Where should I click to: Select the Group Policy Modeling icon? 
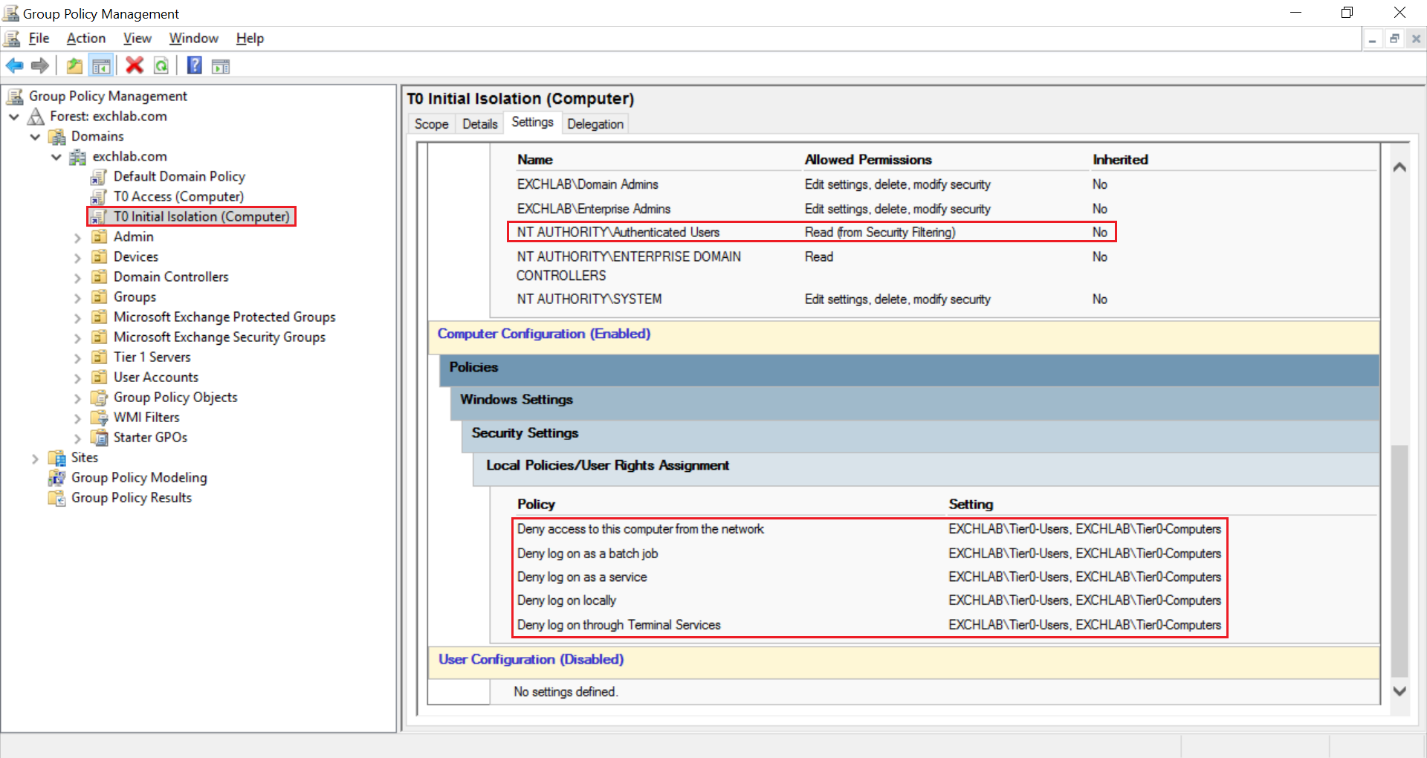point(56,477)
